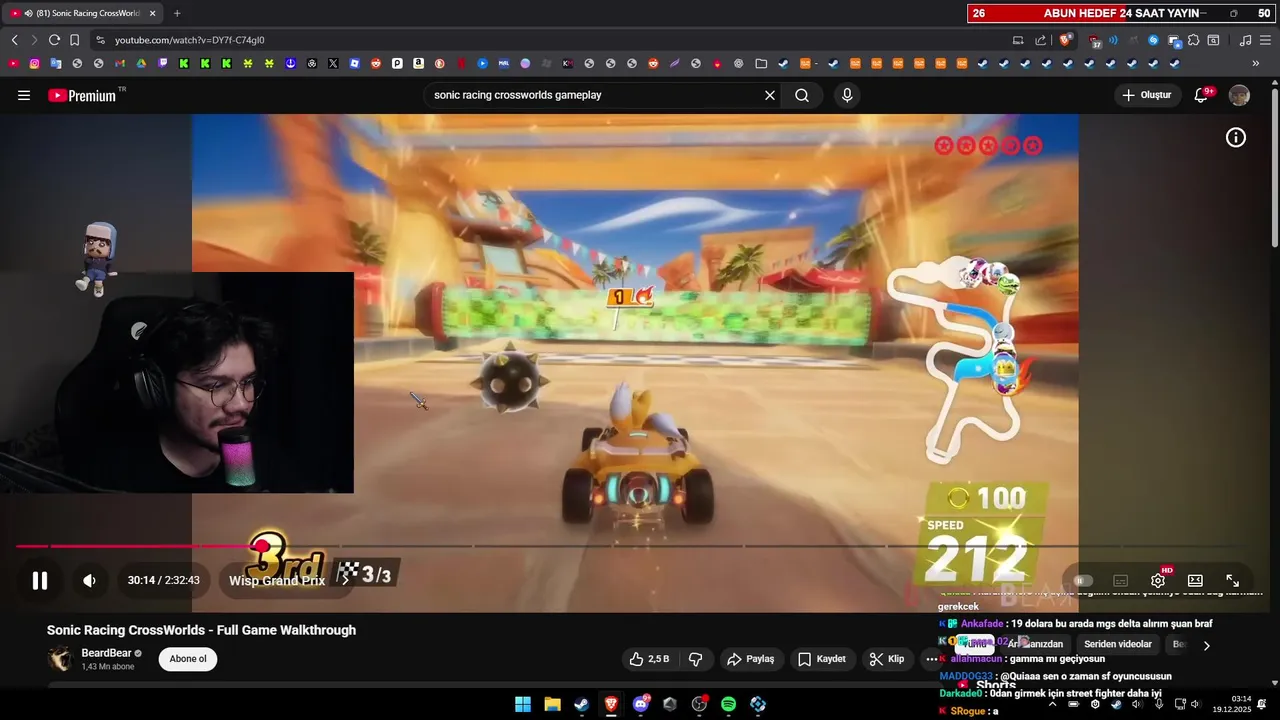This screenshot has height=720, width=1280.
Task: Open the X (Twitter) bookmark
Action: click(x=333, y=63)
